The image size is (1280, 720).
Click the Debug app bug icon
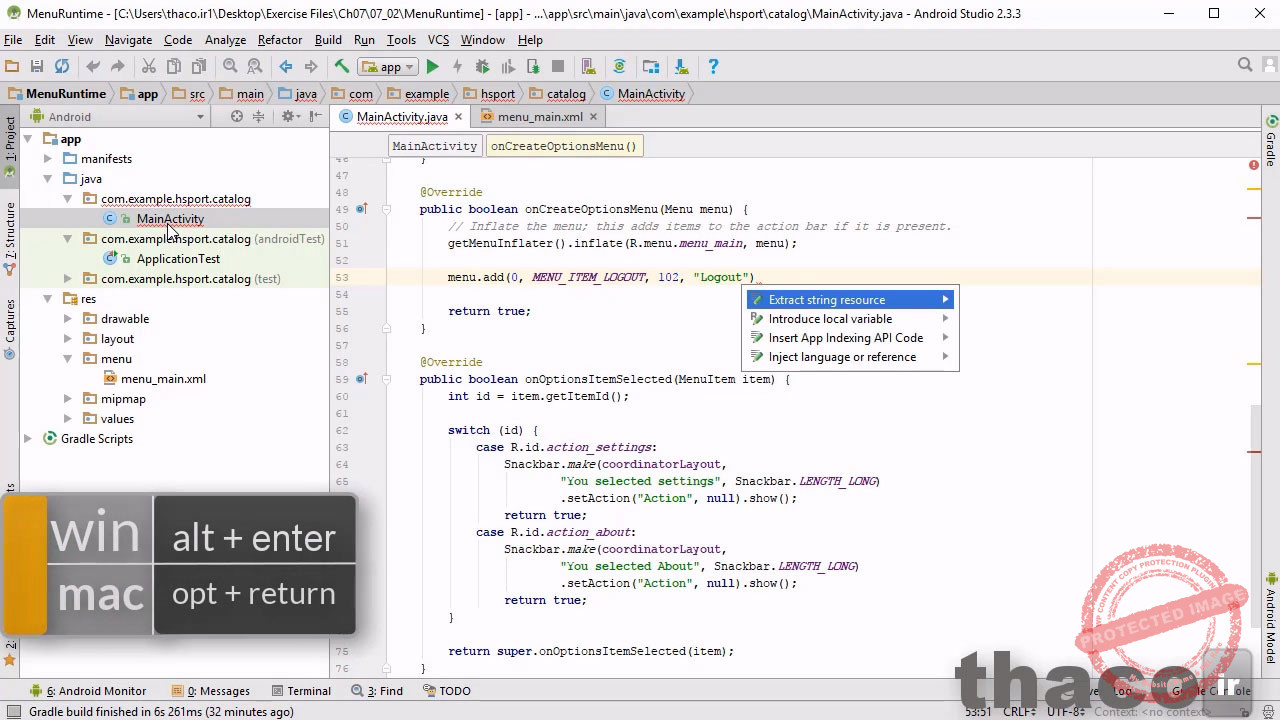(x=482, y=67)
